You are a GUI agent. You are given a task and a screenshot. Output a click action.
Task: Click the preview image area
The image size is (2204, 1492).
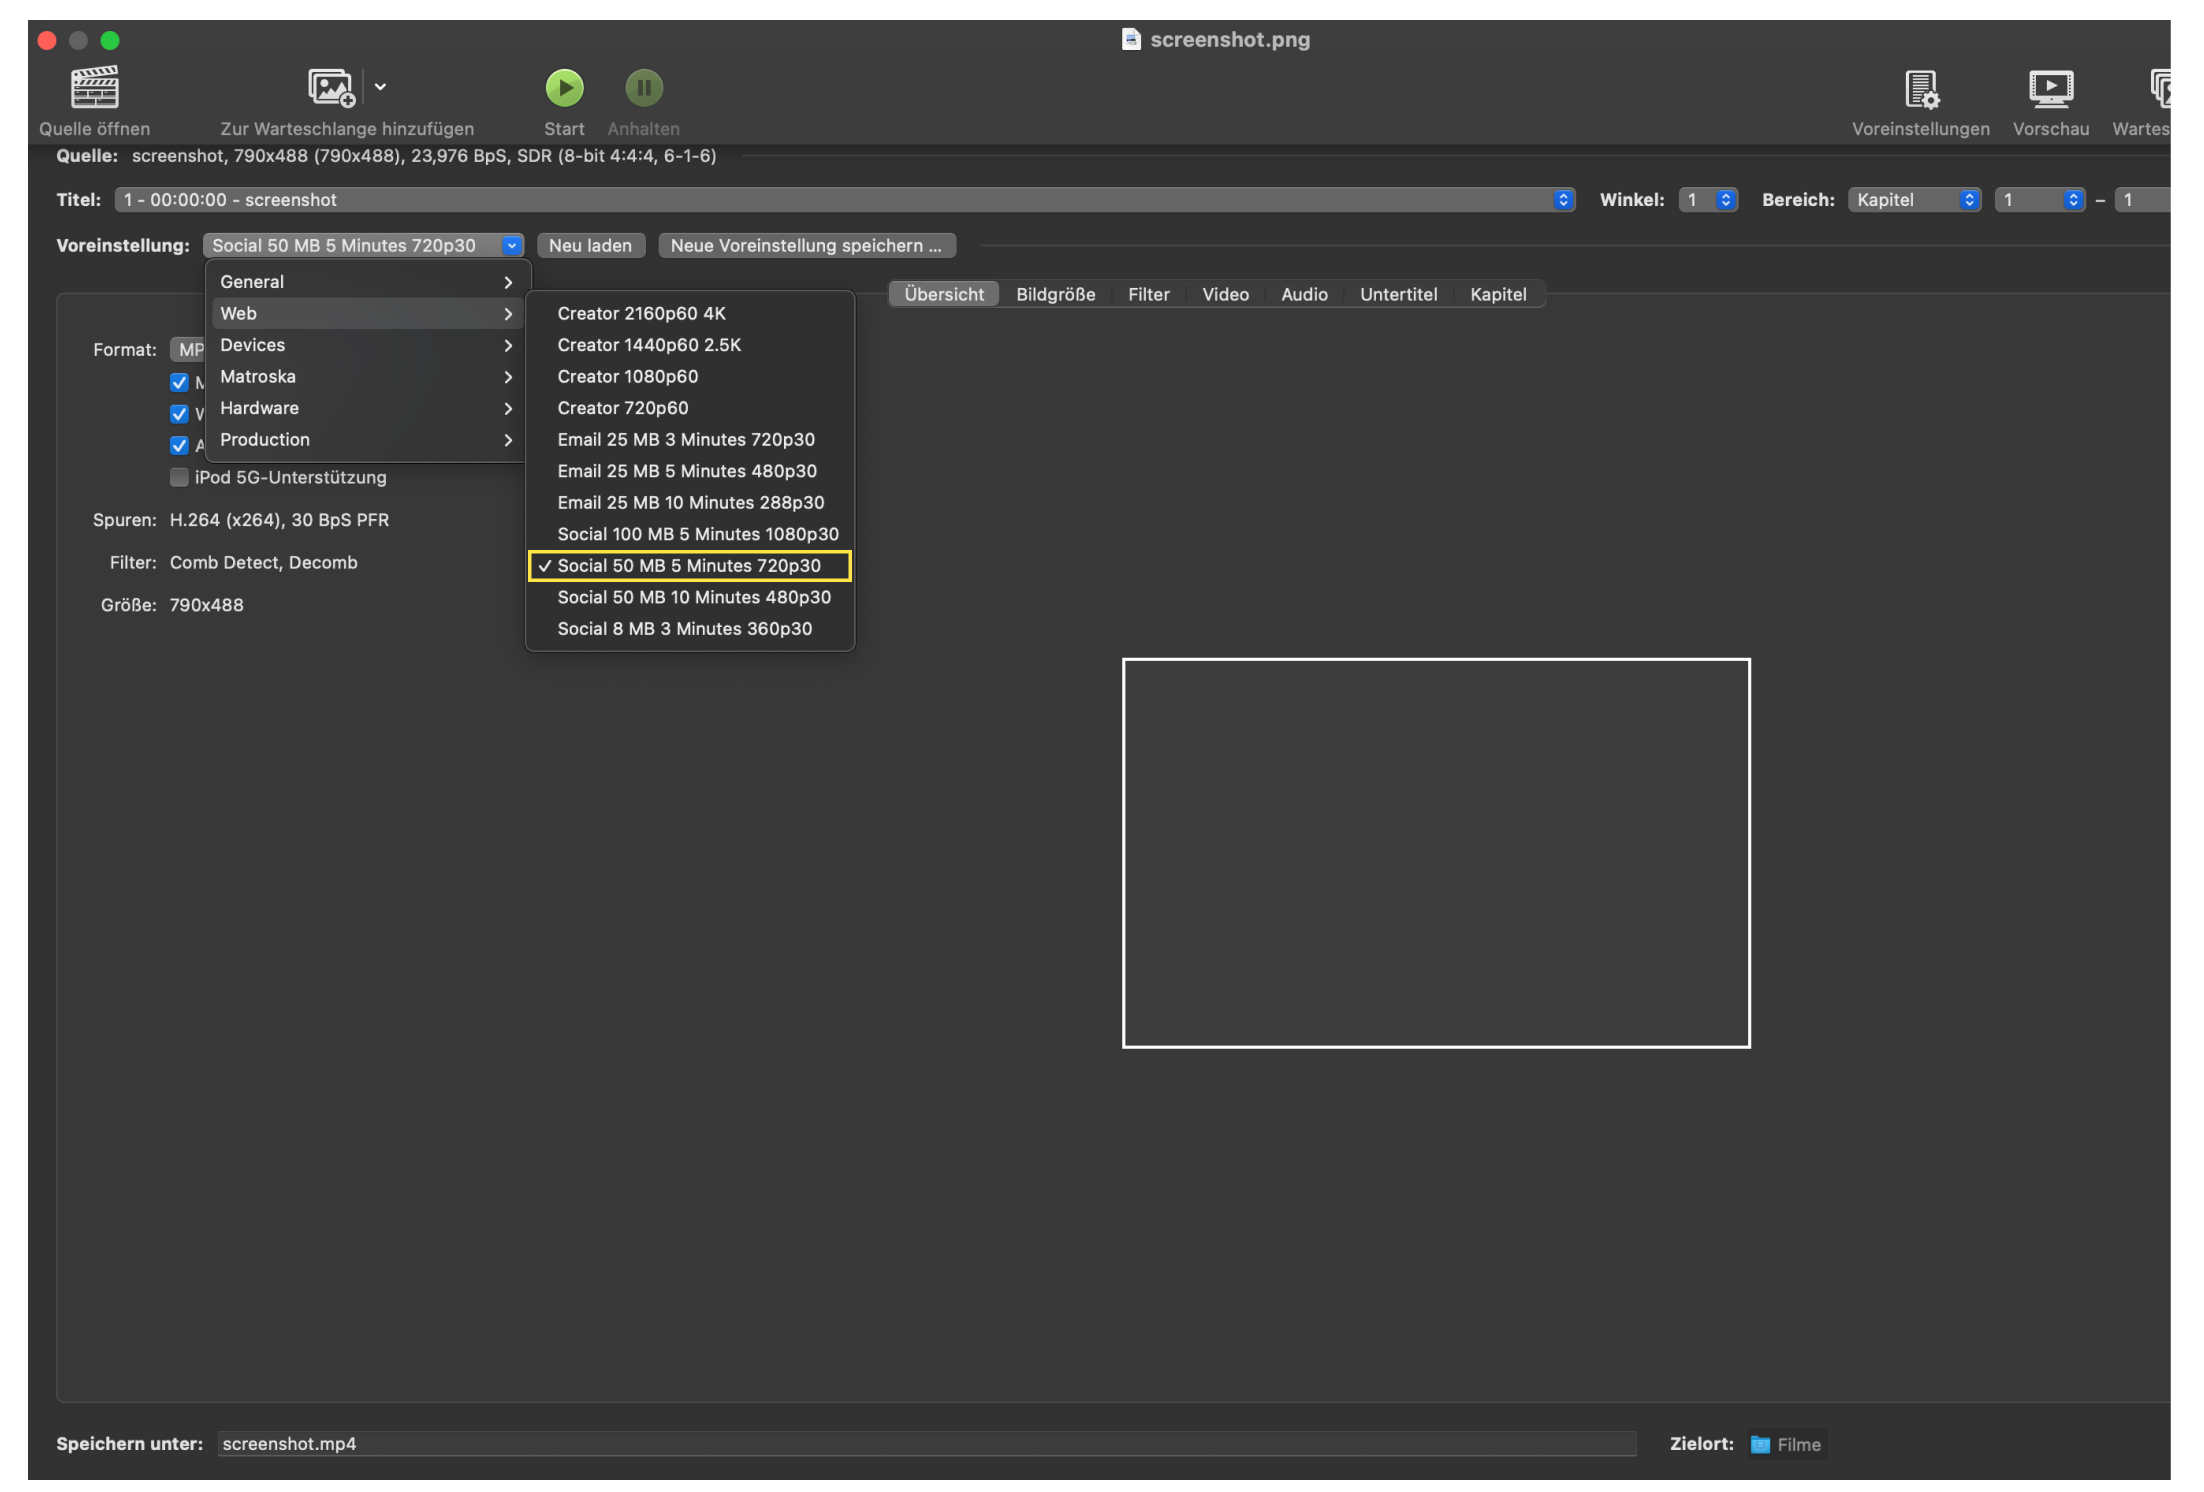(1436, 853)
